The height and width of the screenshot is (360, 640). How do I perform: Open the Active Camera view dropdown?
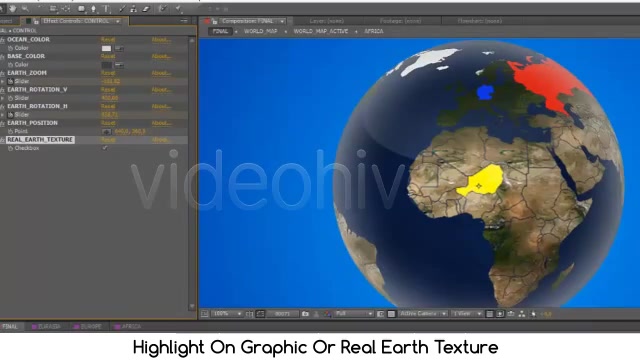(x=423, y=313)
